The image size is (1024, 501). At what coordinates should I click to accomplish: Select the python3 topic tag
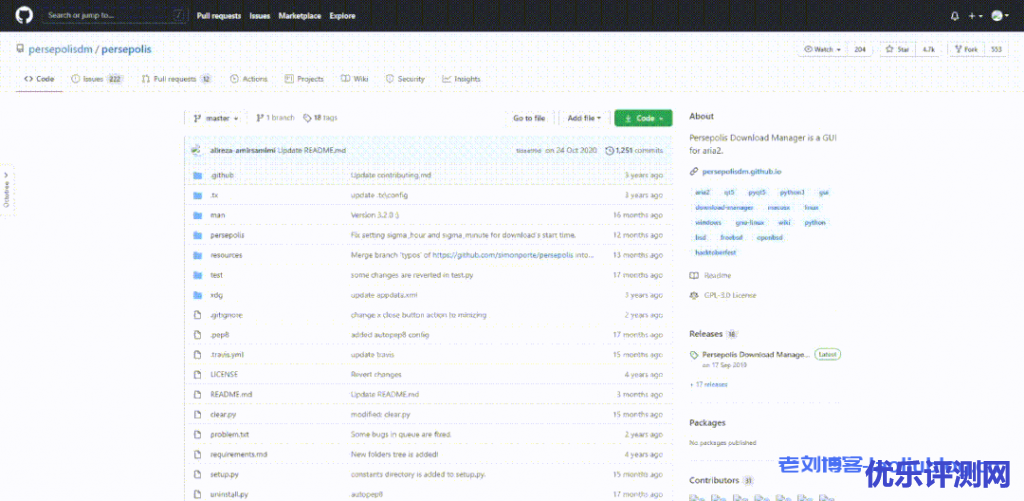click(x=792, y=192)
